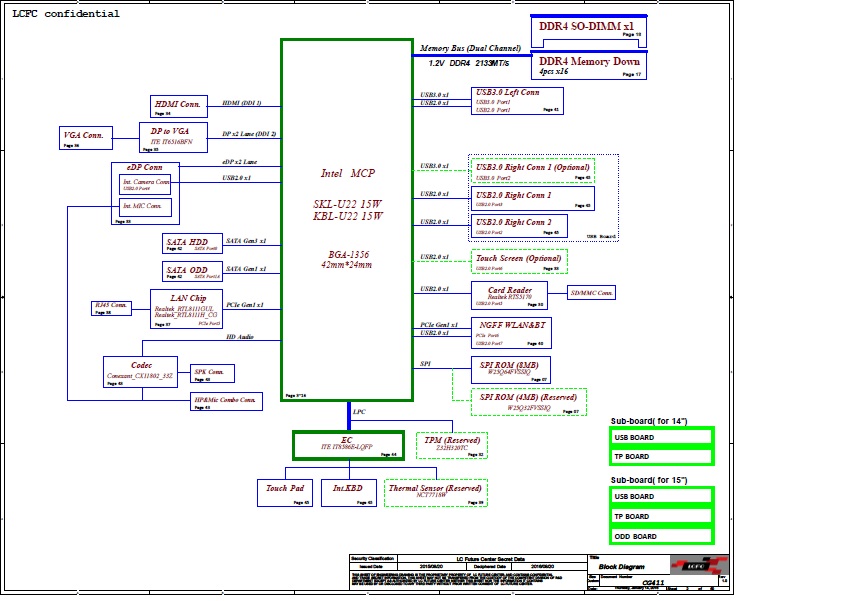
Task: Click the "SATA ODD" block
Action: 192,271
